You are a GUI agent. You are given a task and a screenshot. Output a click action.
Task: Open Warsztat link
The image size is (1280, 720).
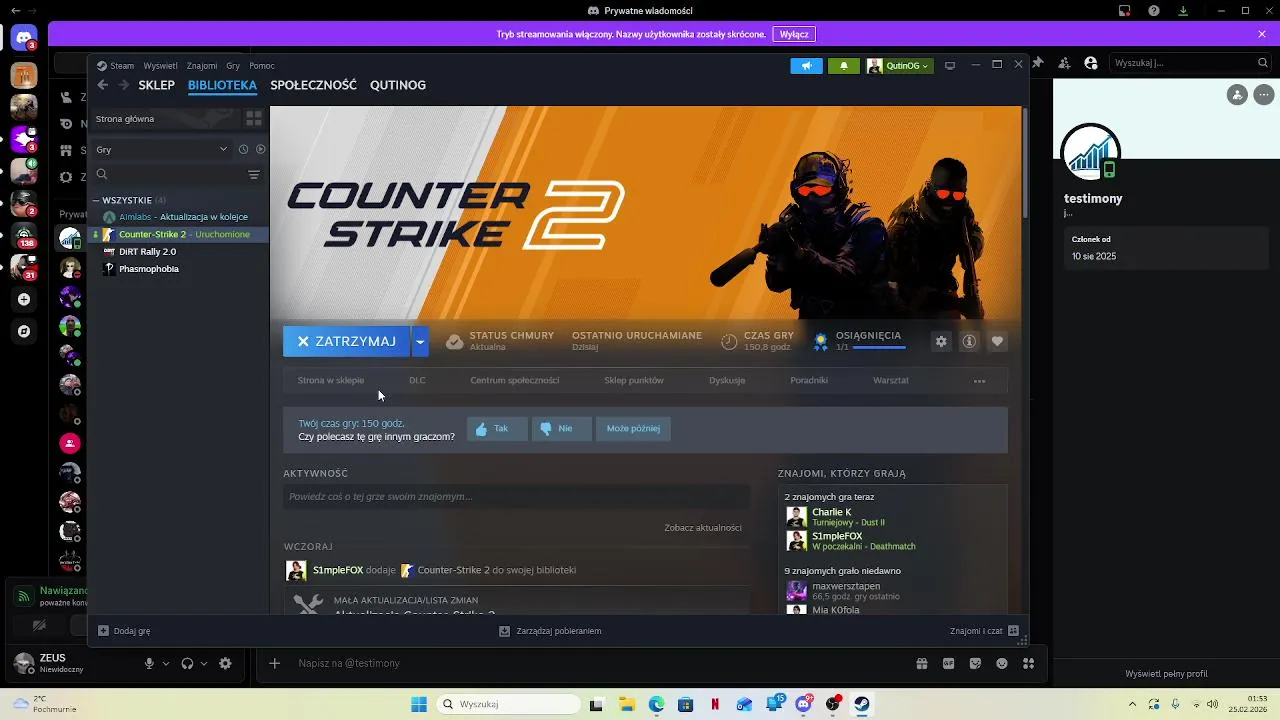point(891,381)
